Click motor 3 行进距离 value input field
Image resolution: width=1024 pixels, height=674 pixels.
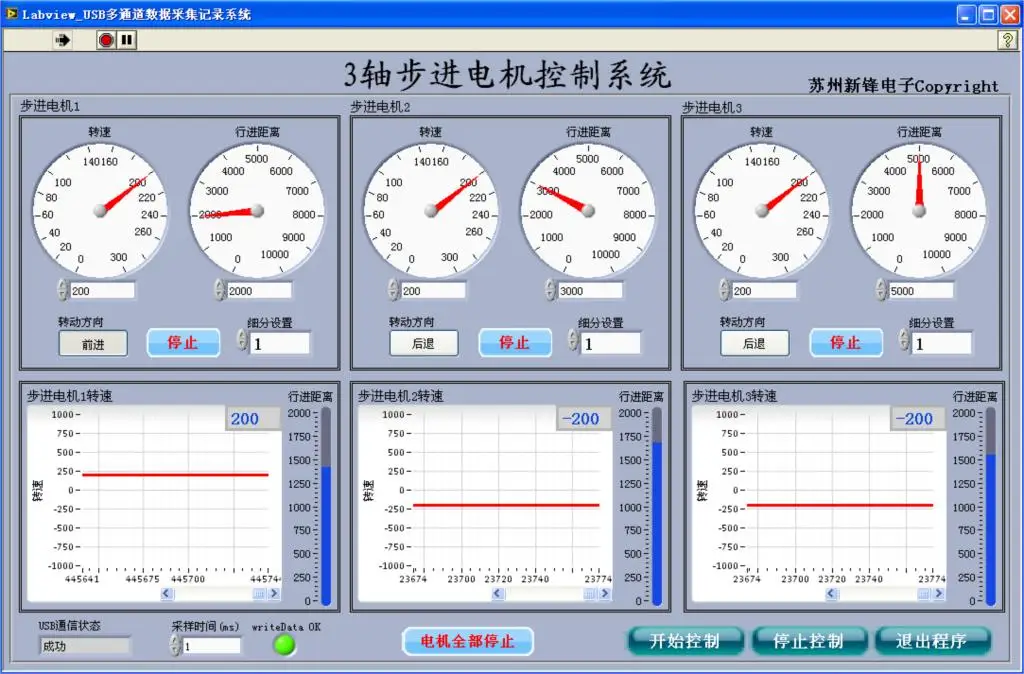tap(920, 291)
